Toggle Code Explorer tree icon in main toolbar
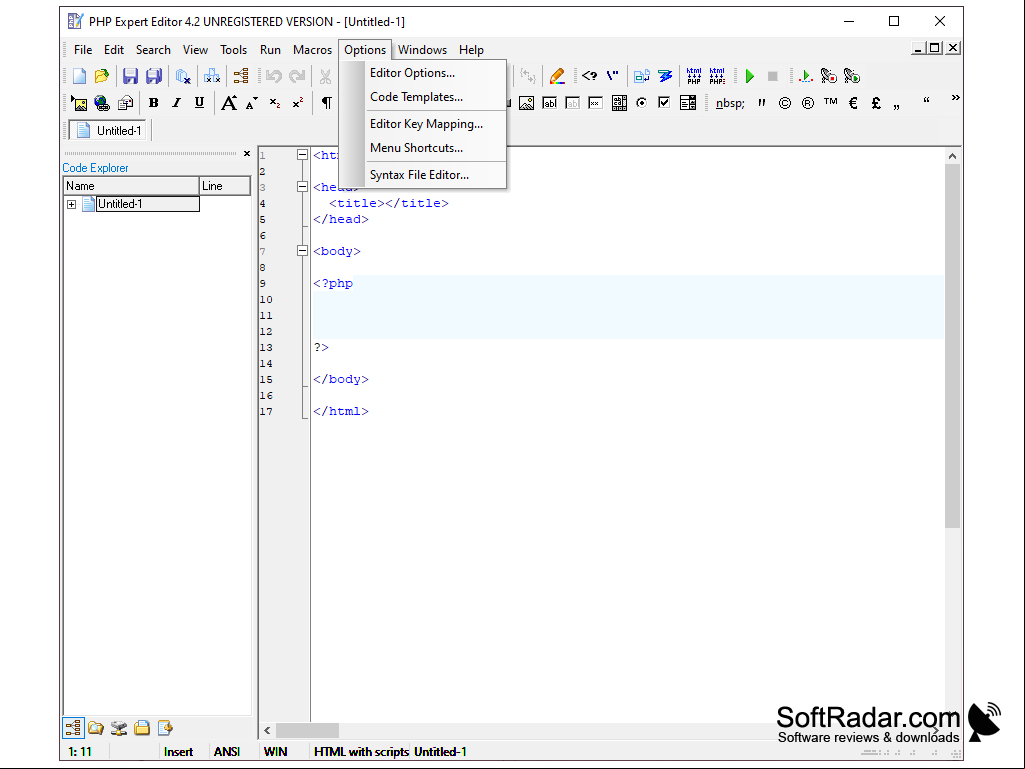 click(x=241, y=77)
